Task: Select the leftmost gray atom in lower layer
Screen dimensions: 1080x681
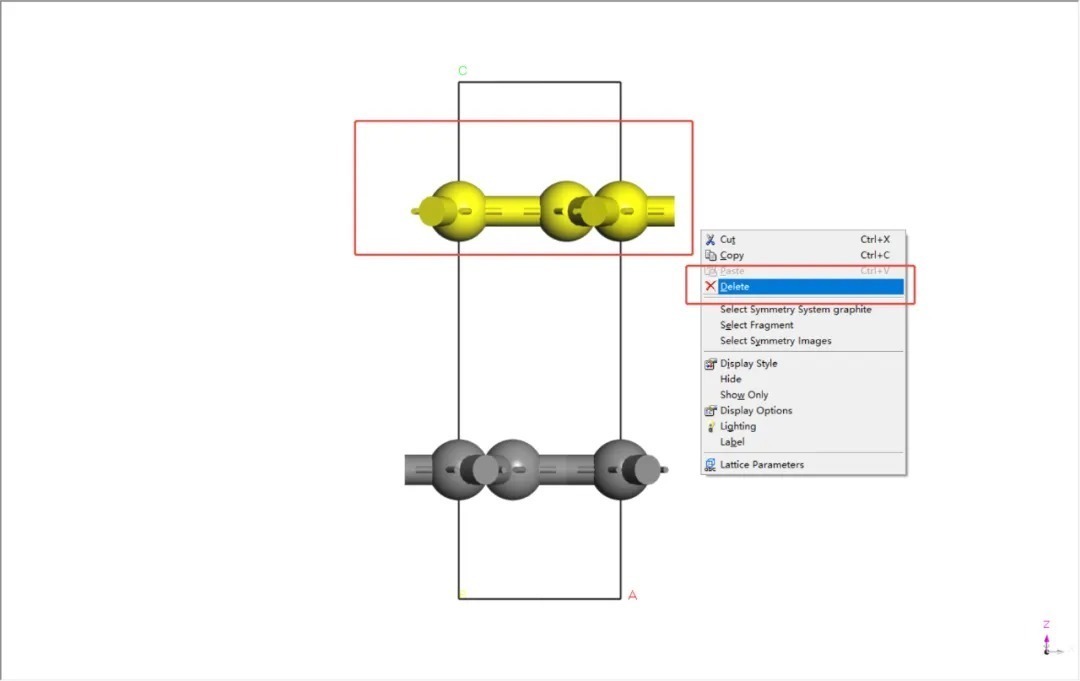Action: [459, 468]
